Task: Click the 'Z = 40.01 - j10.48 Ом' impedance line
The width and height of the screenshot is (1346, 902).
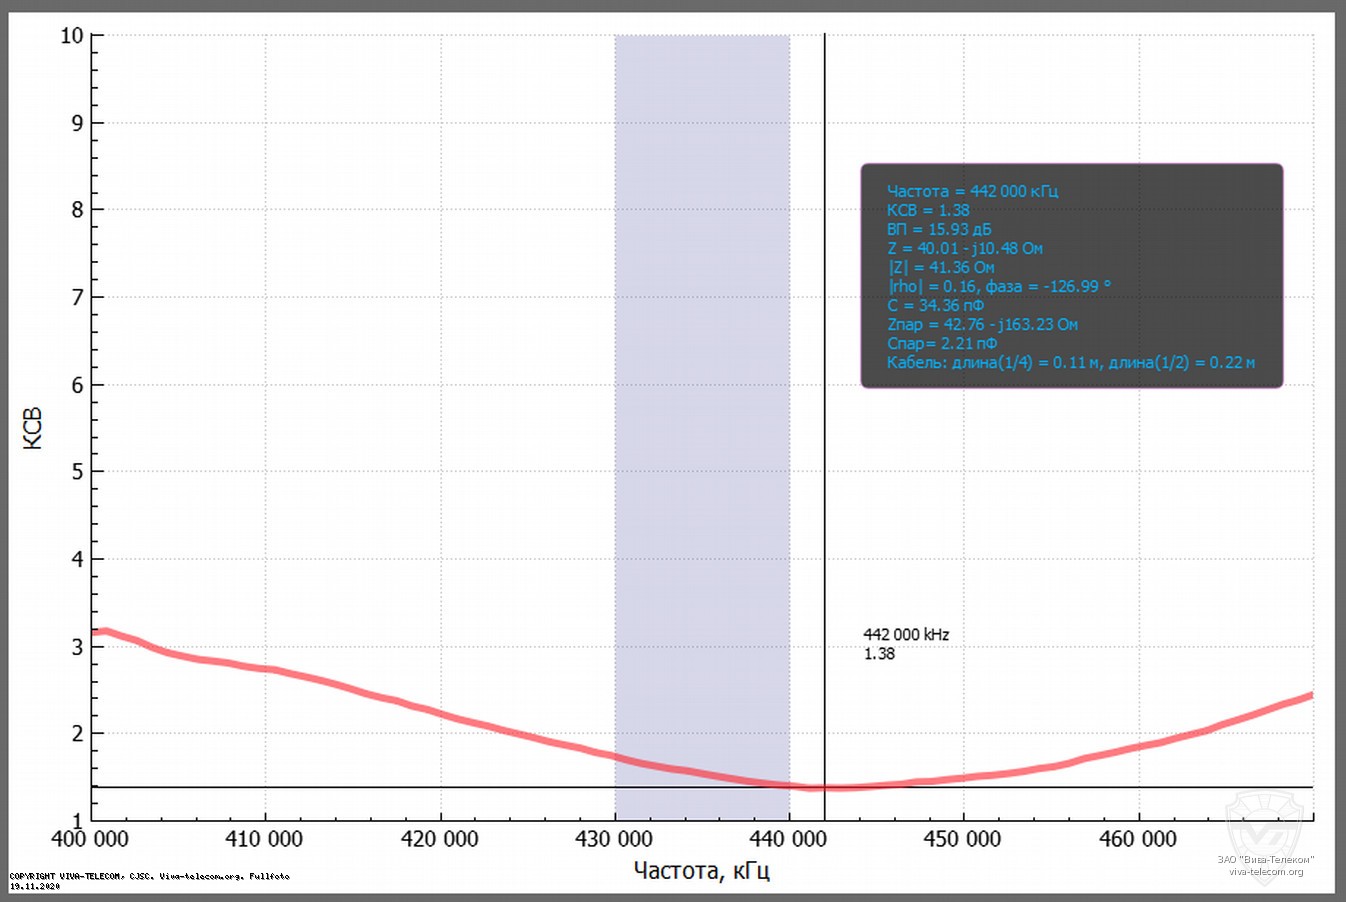Action: pos(964,248)
